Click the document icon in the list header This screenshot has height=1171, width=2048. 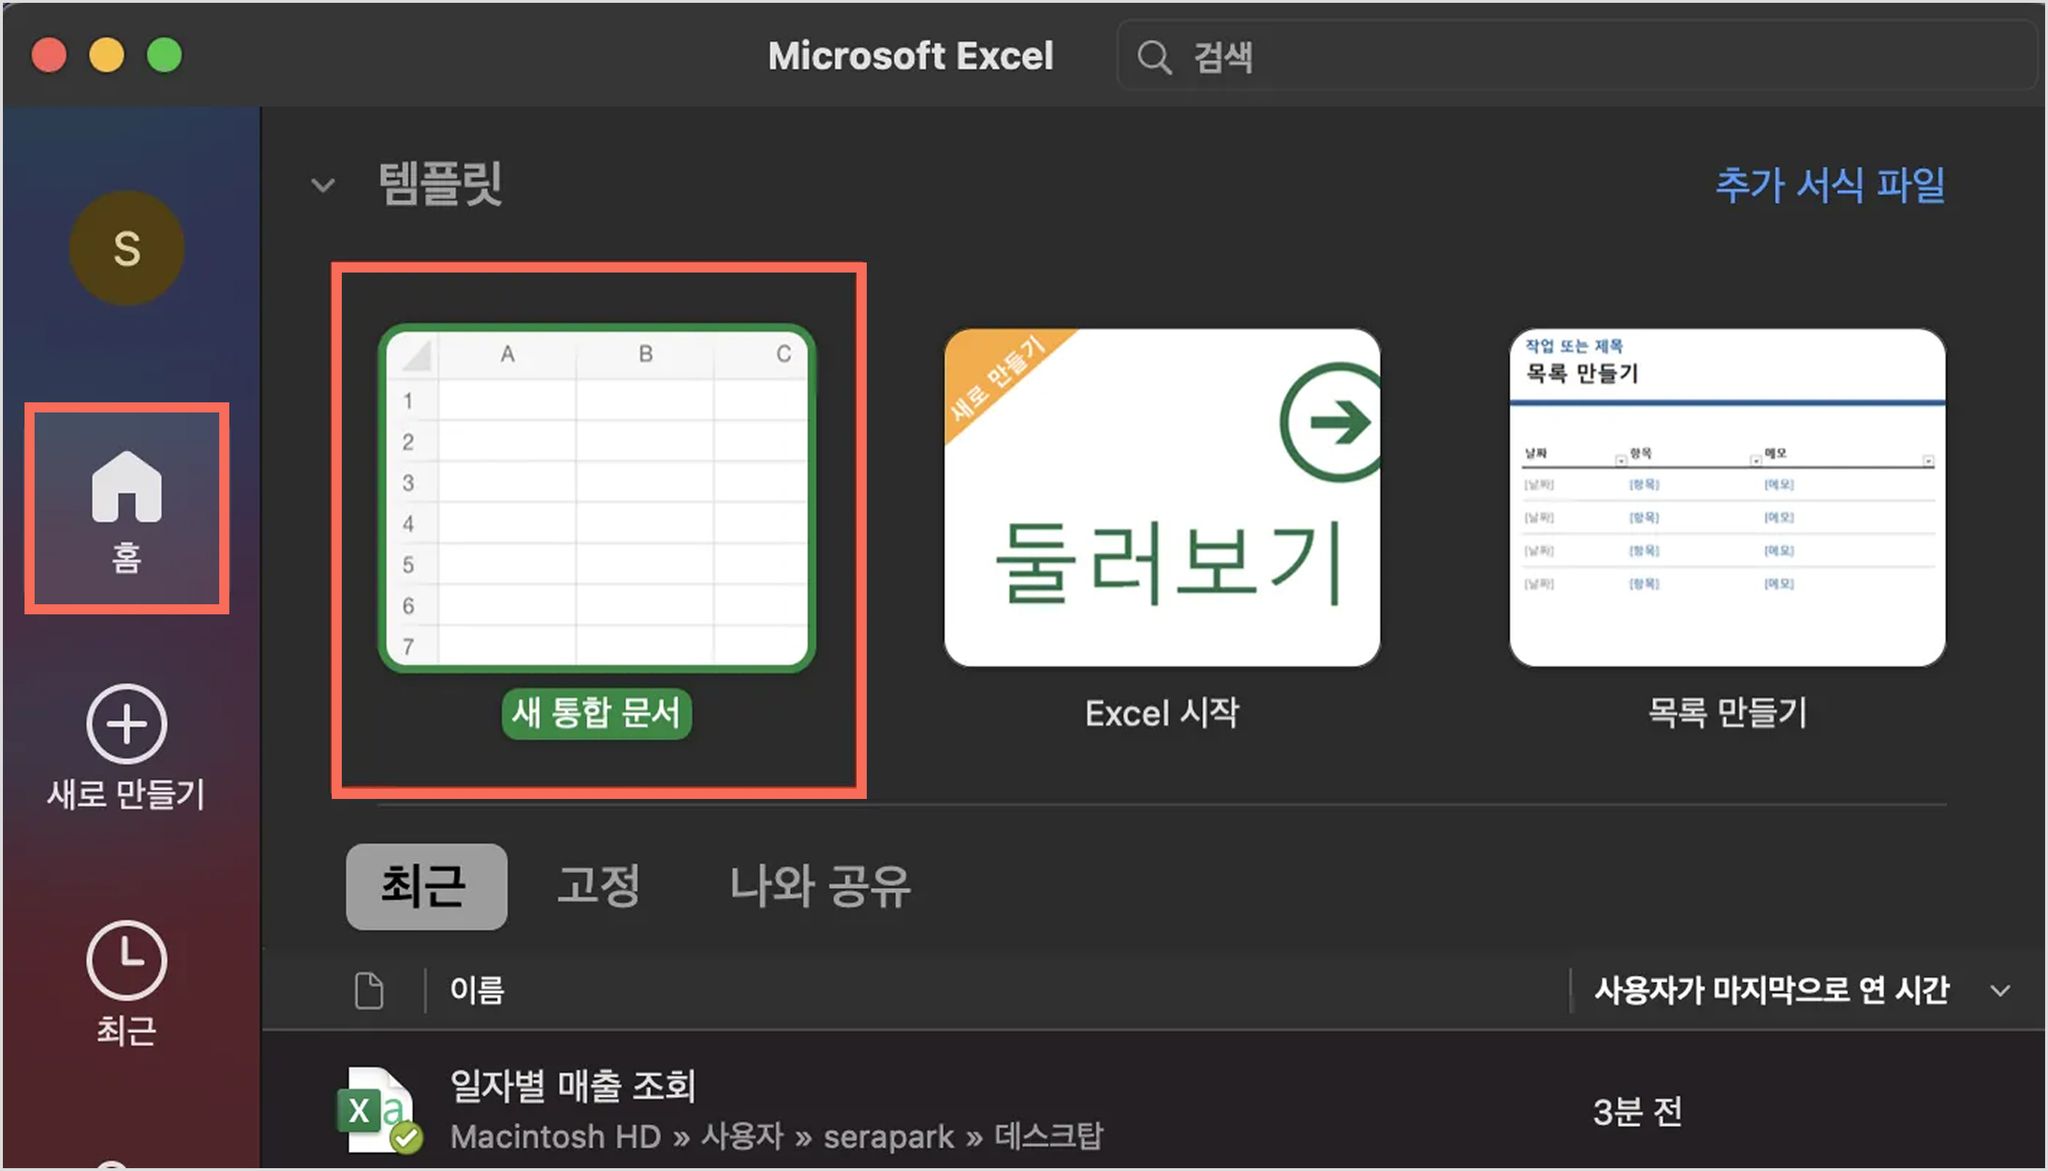point(369,990)
